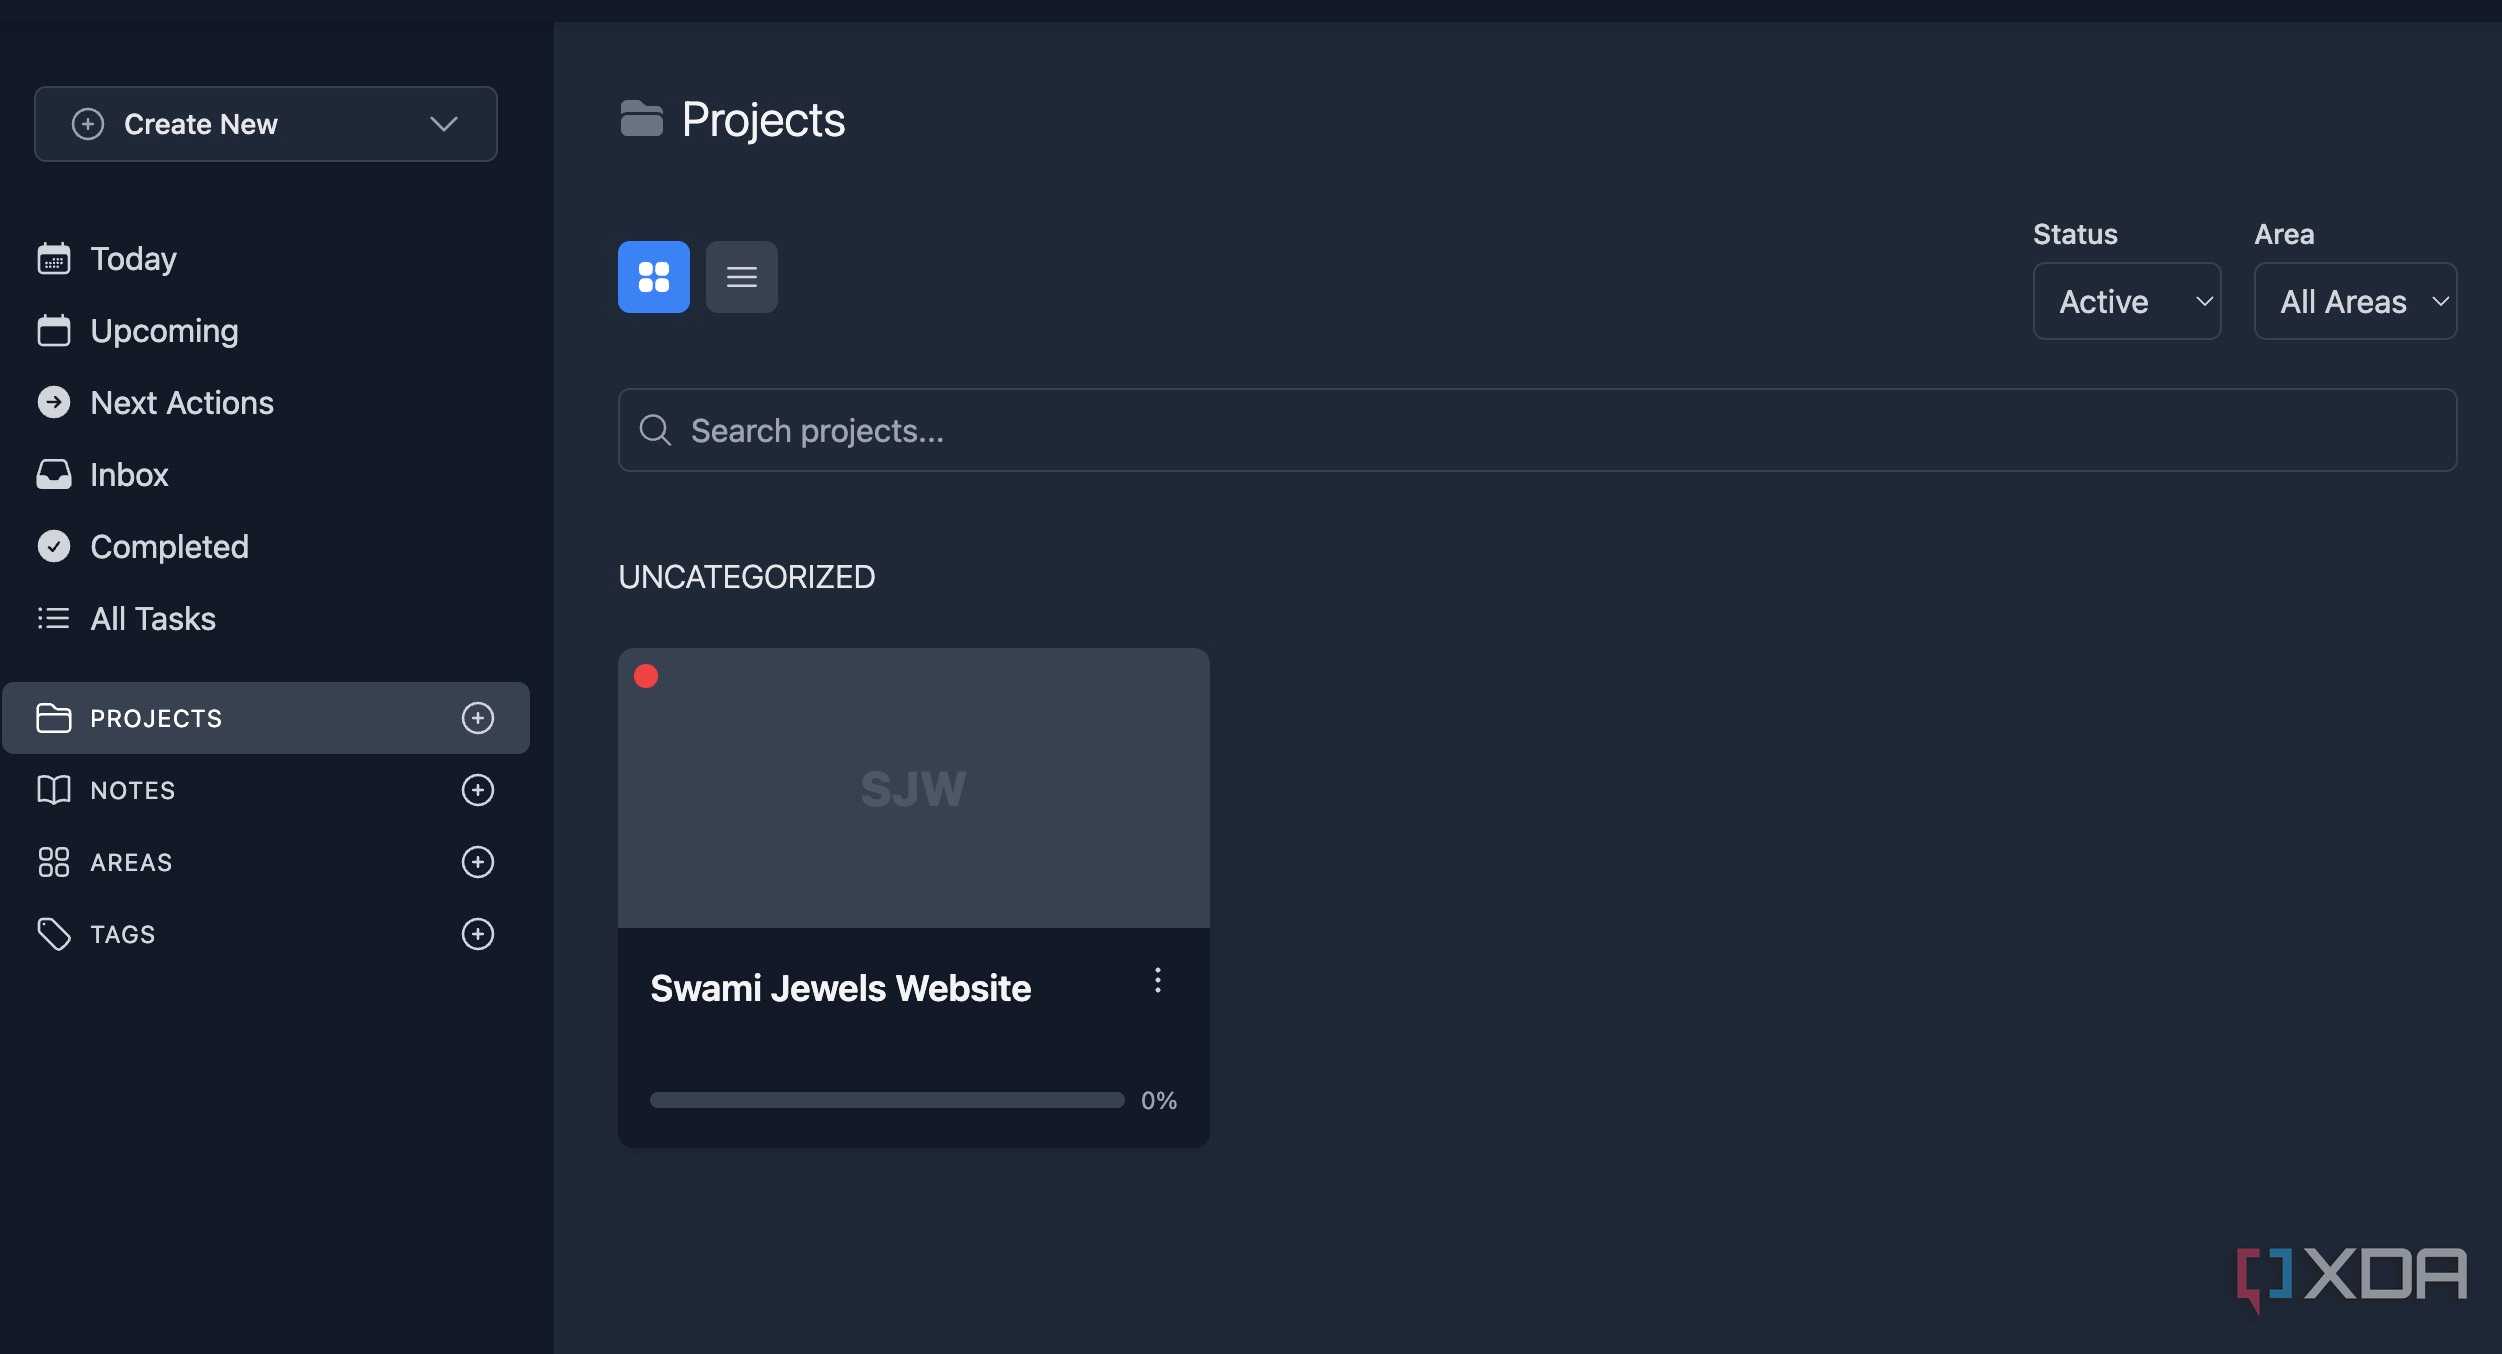Switch to grid view of projects

click(x=654, y=277)
